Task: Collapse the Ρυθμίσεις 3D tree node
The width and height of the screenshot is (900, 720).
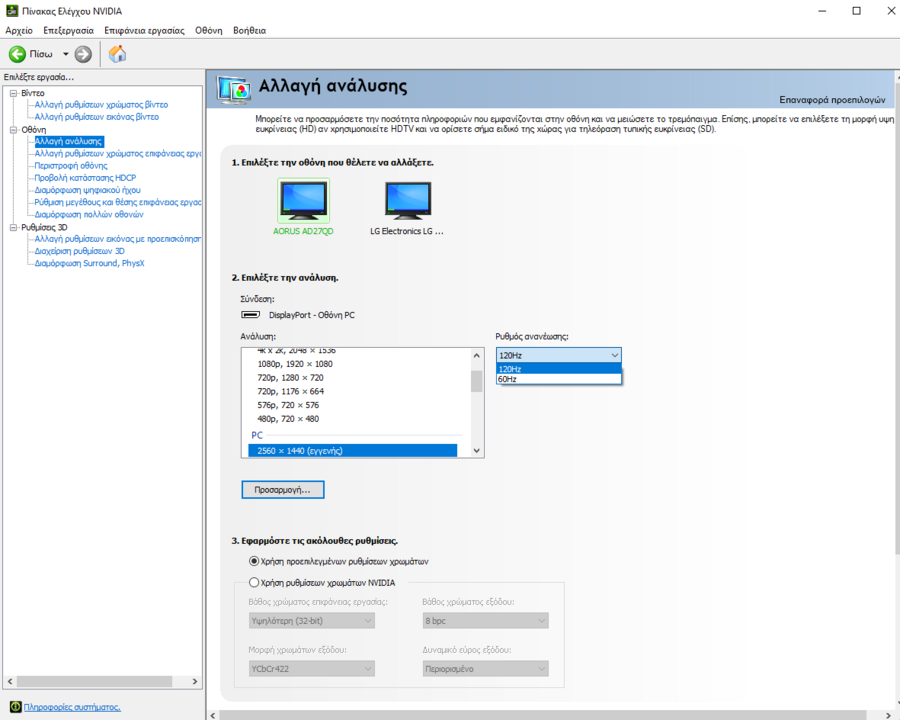Action: (x=14, y=227)
